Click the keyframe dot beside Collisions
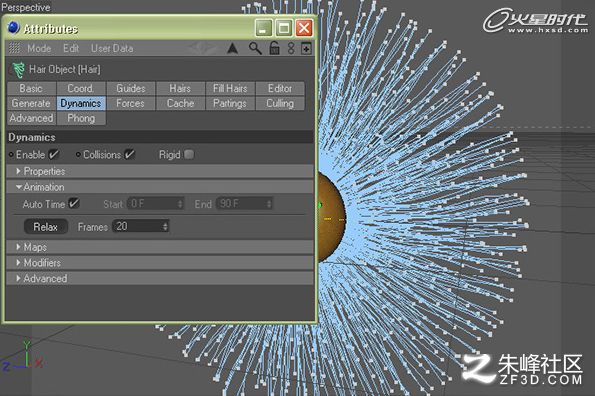The image size is (595, 396). 78,155
